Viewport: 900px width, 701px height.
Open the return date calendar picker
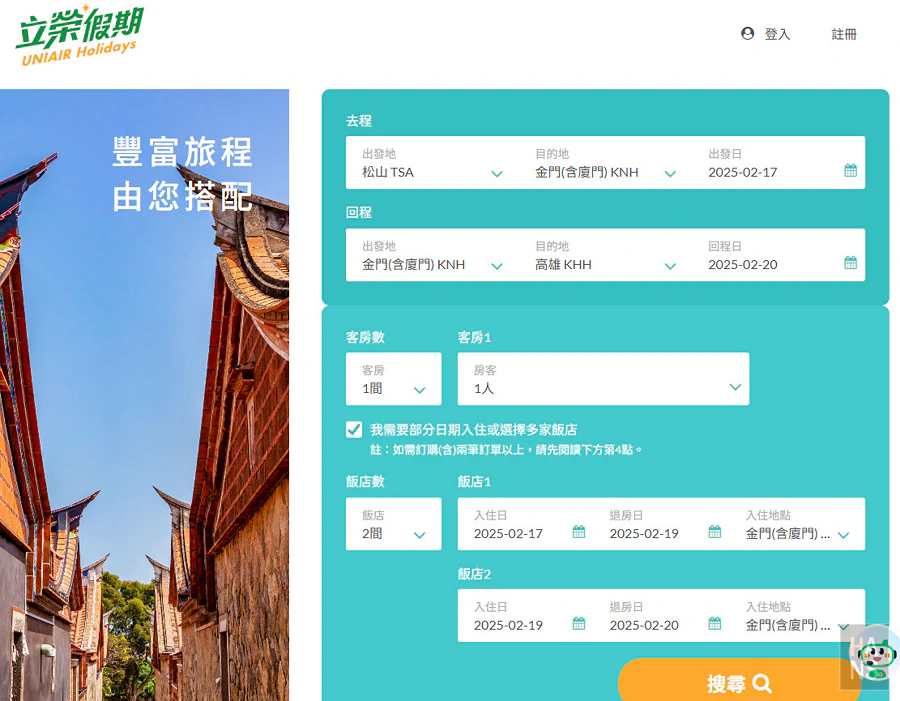pyautogui.click(x=851, y=263)
